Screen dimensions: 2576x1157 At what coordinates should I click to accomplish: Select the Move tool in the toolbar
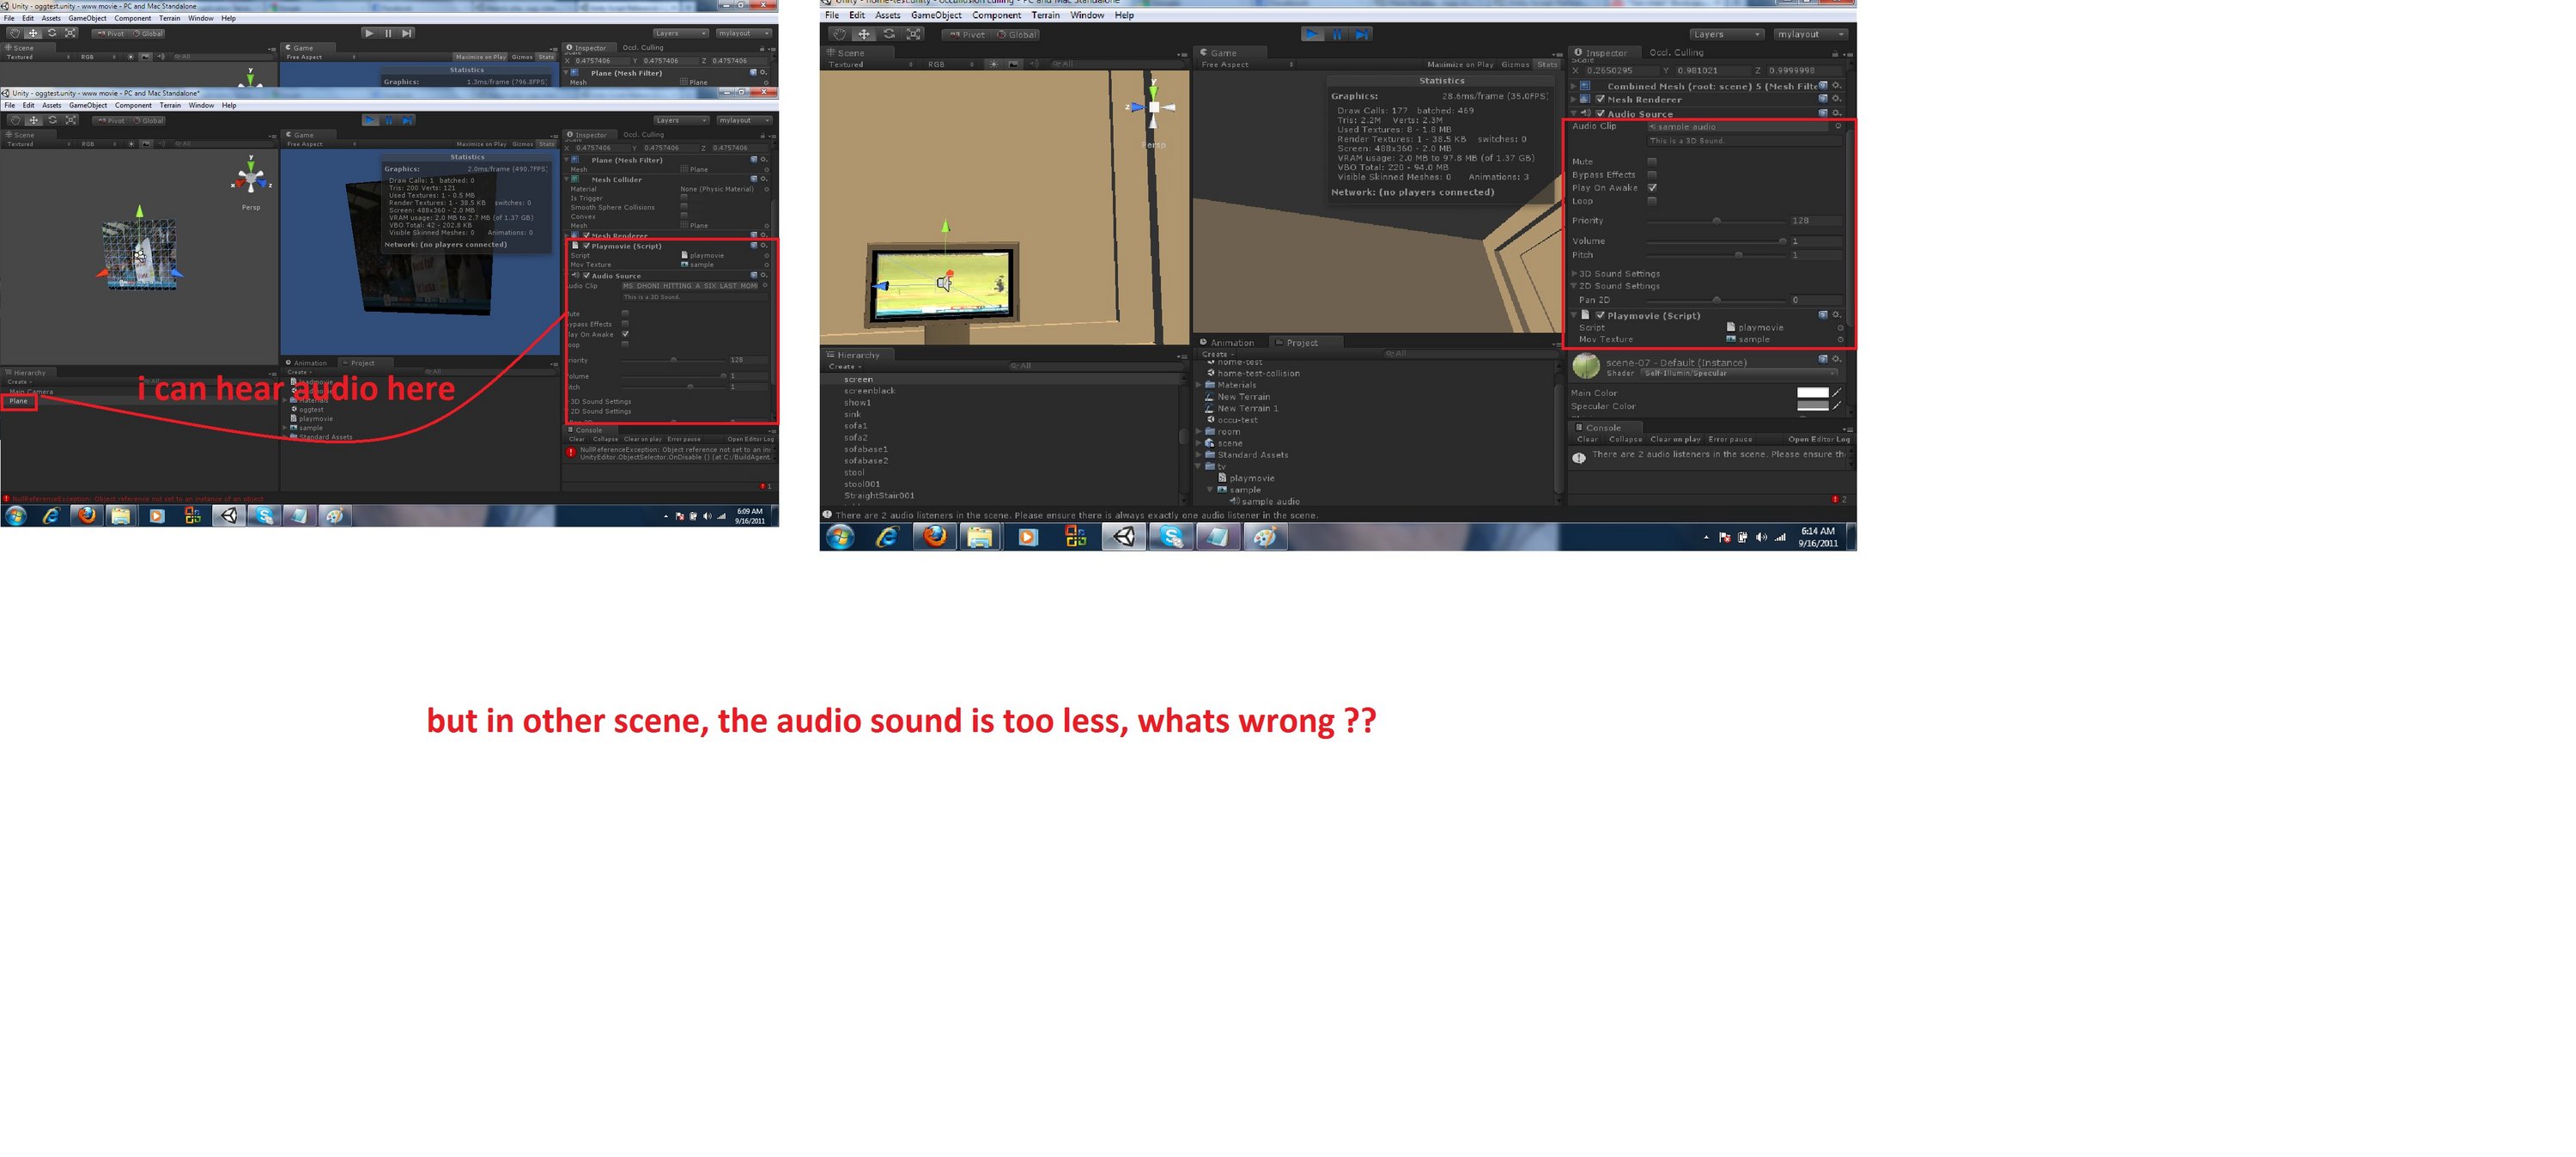(x=864, y=35)
